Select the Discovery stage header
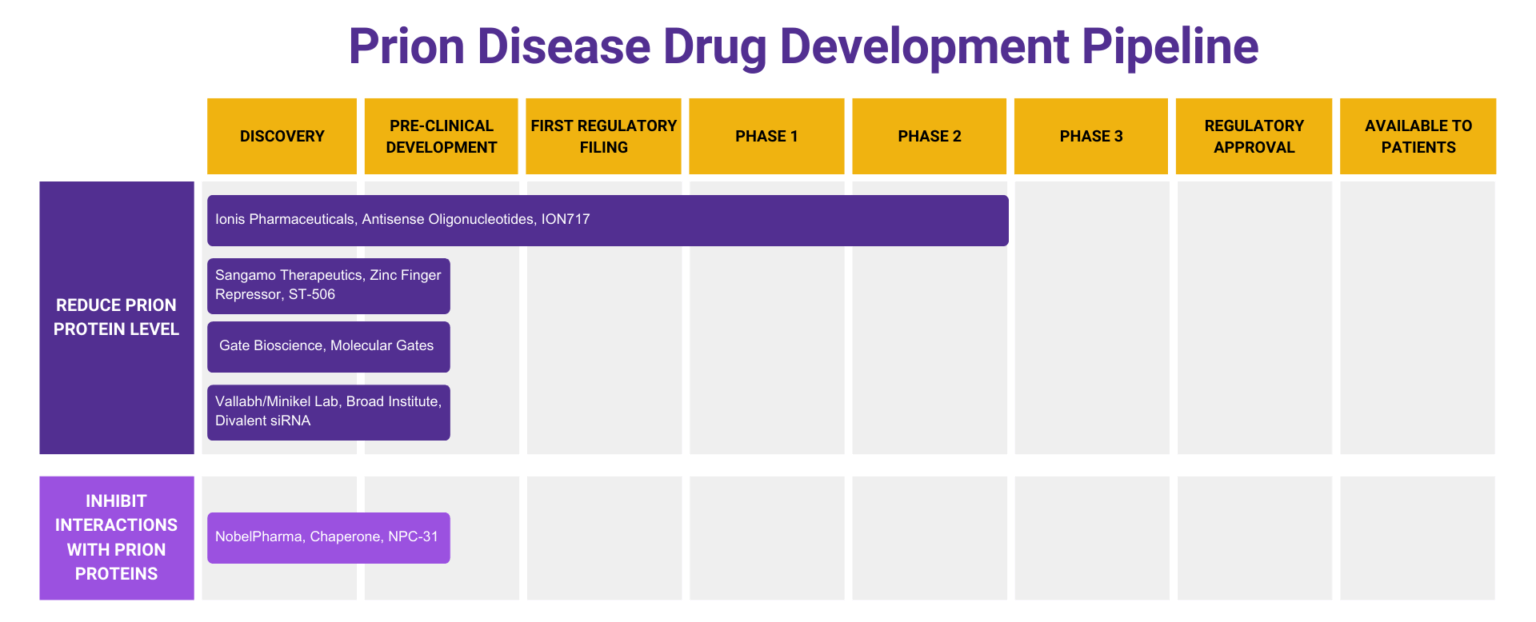 coord(282,136)
